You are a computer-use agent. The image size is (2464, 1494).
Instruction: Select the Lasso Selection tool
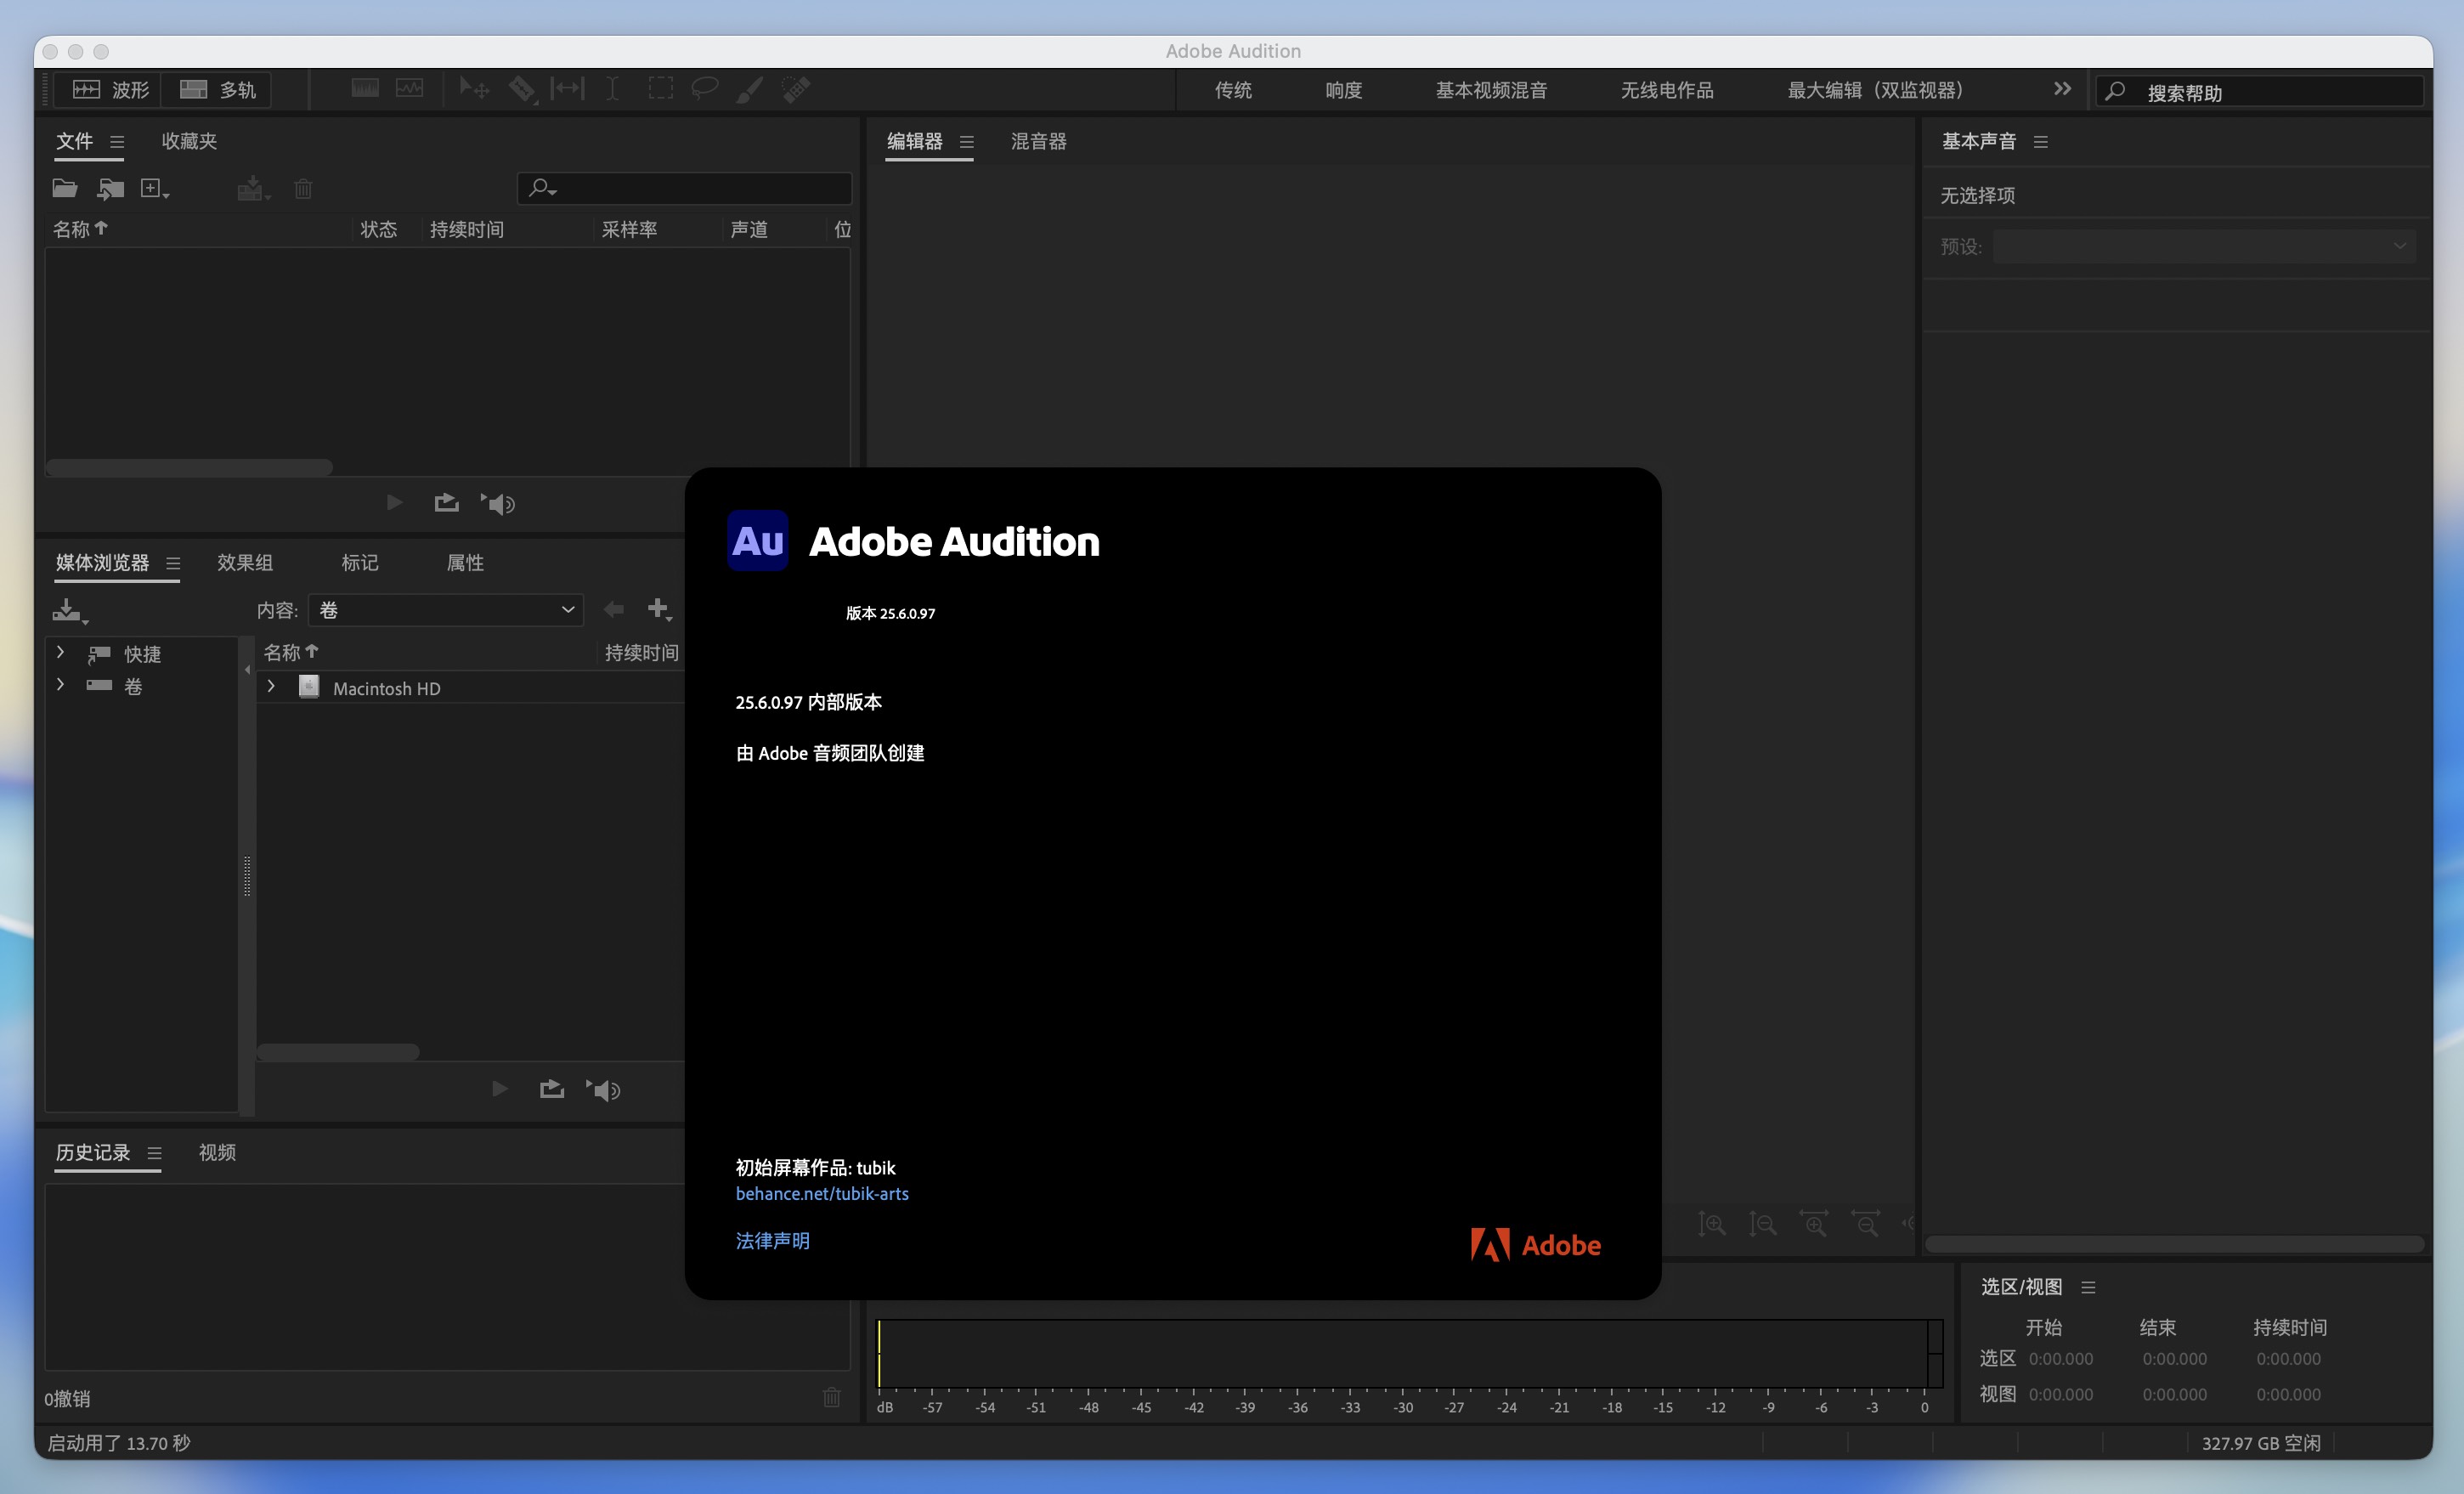704,88
